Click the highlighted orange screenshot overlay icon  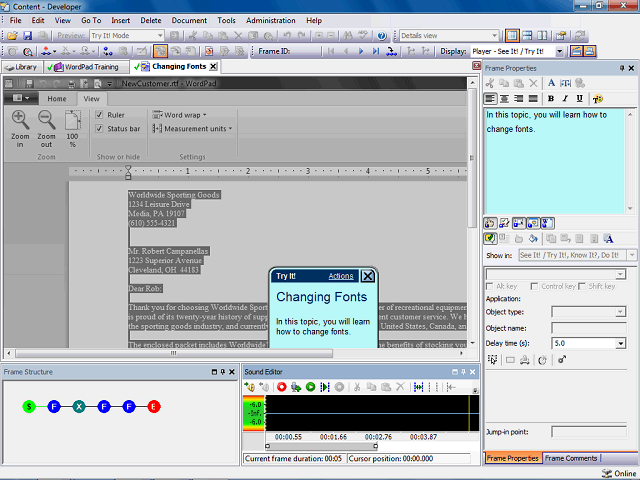[160, 51]
